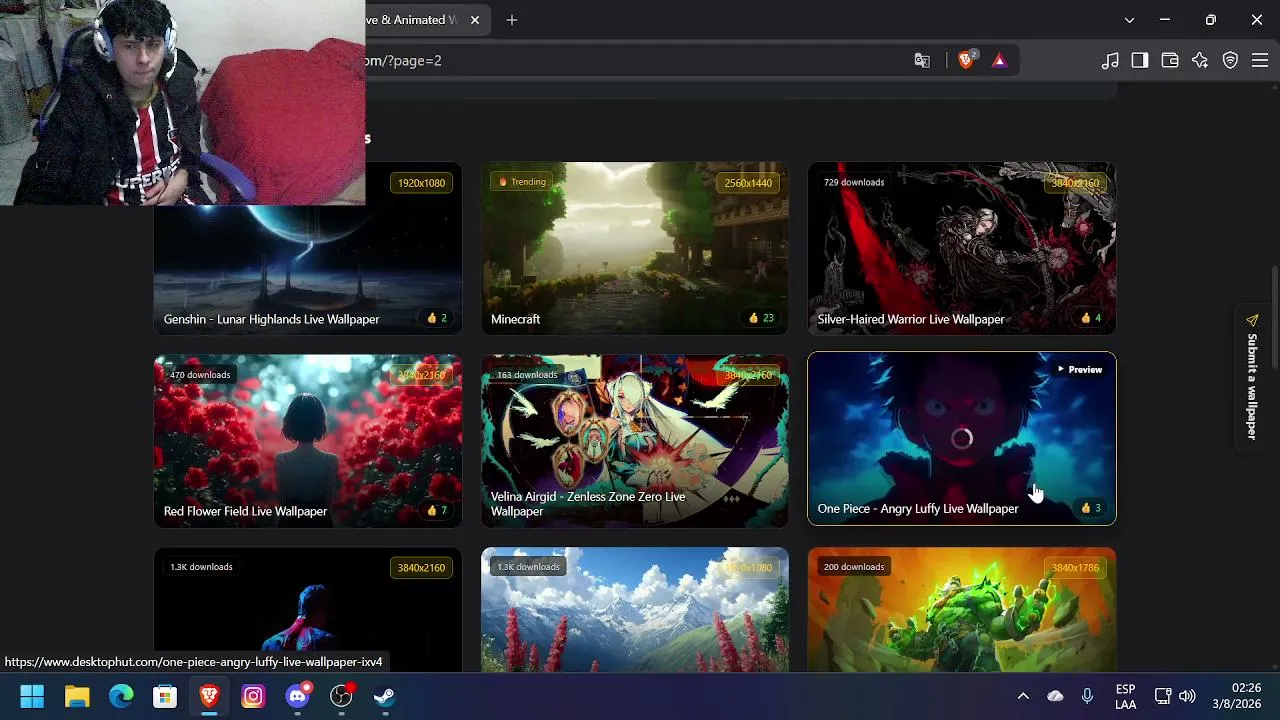The width and height of the screenshot is (1280, 720).
Task: Click the 3840x1786 resolution badge
Action: pos(1075,568)
